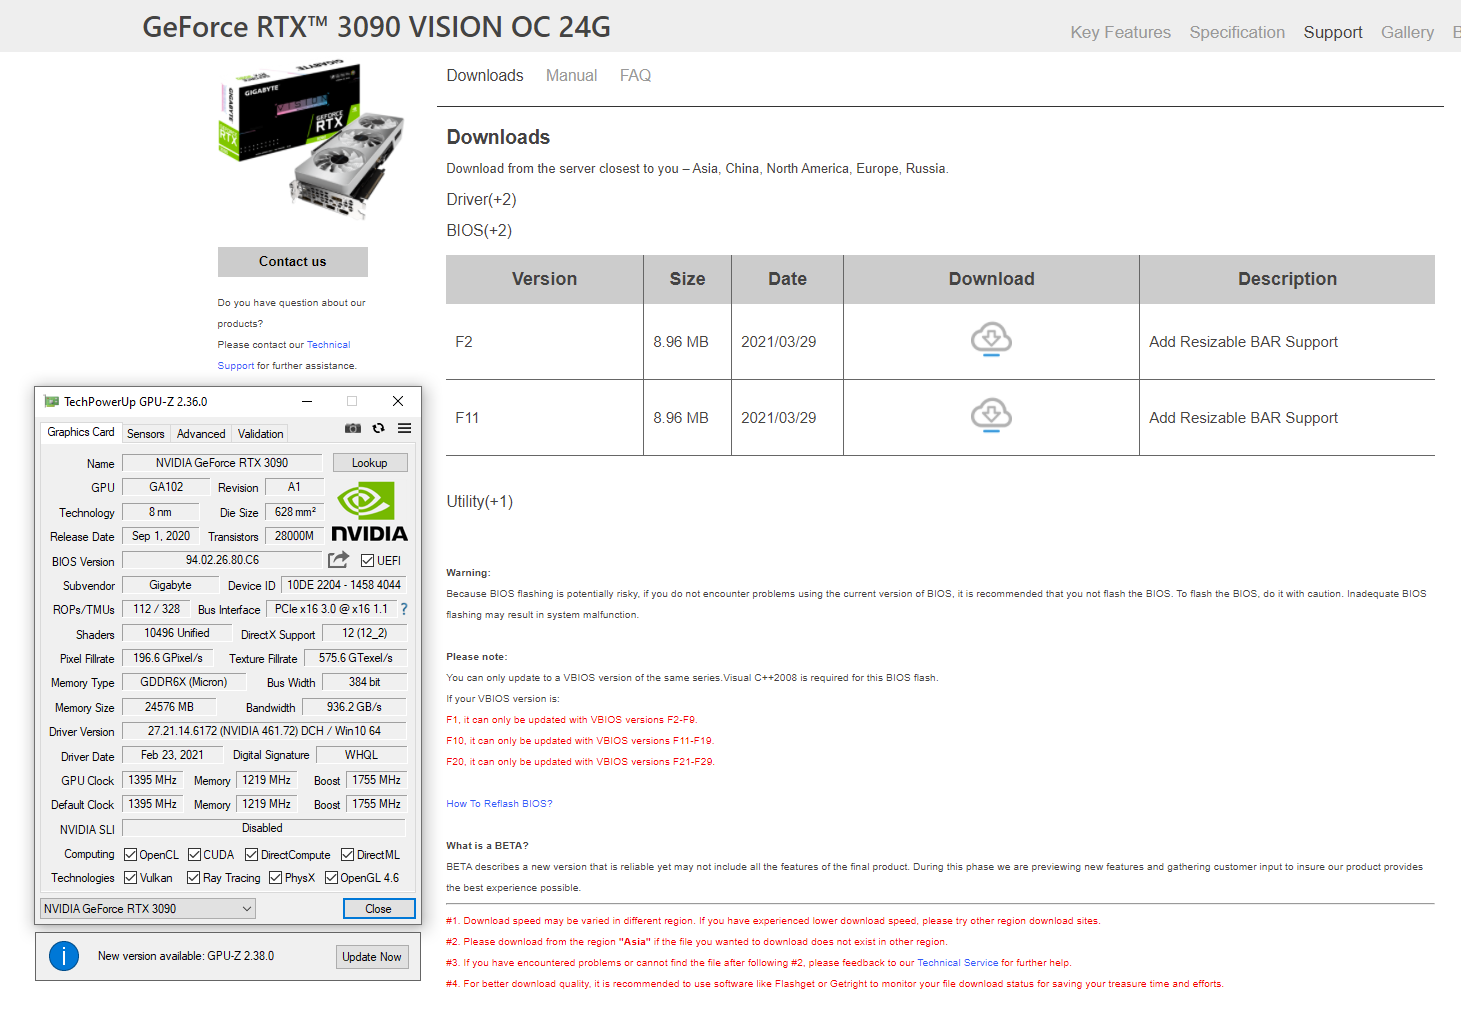Click the Version column header

544,279
